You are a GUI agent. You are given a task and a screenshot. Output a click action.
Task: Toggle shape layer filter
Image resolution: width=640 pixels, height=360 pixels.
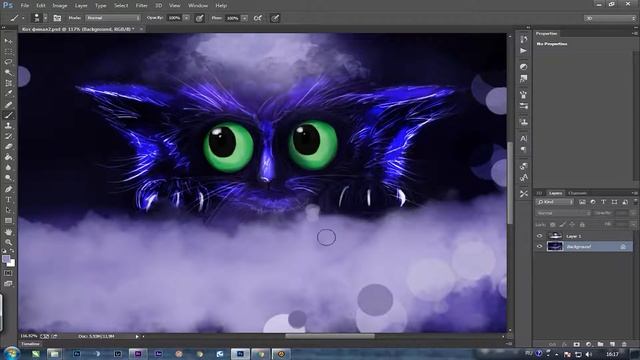[x=614, y=202]
